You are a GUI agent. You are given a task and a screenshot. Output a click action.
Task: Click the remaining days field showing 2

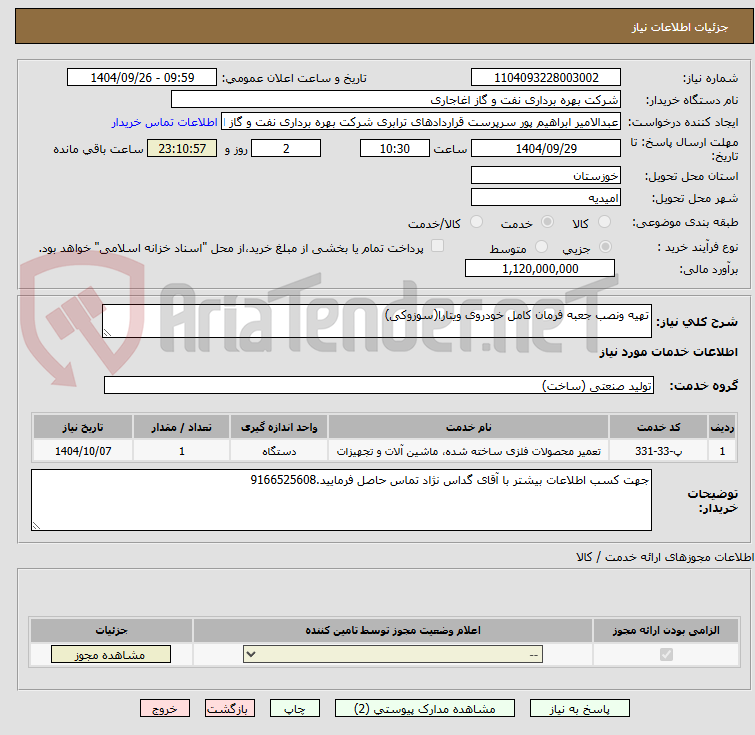click(286, 148)
